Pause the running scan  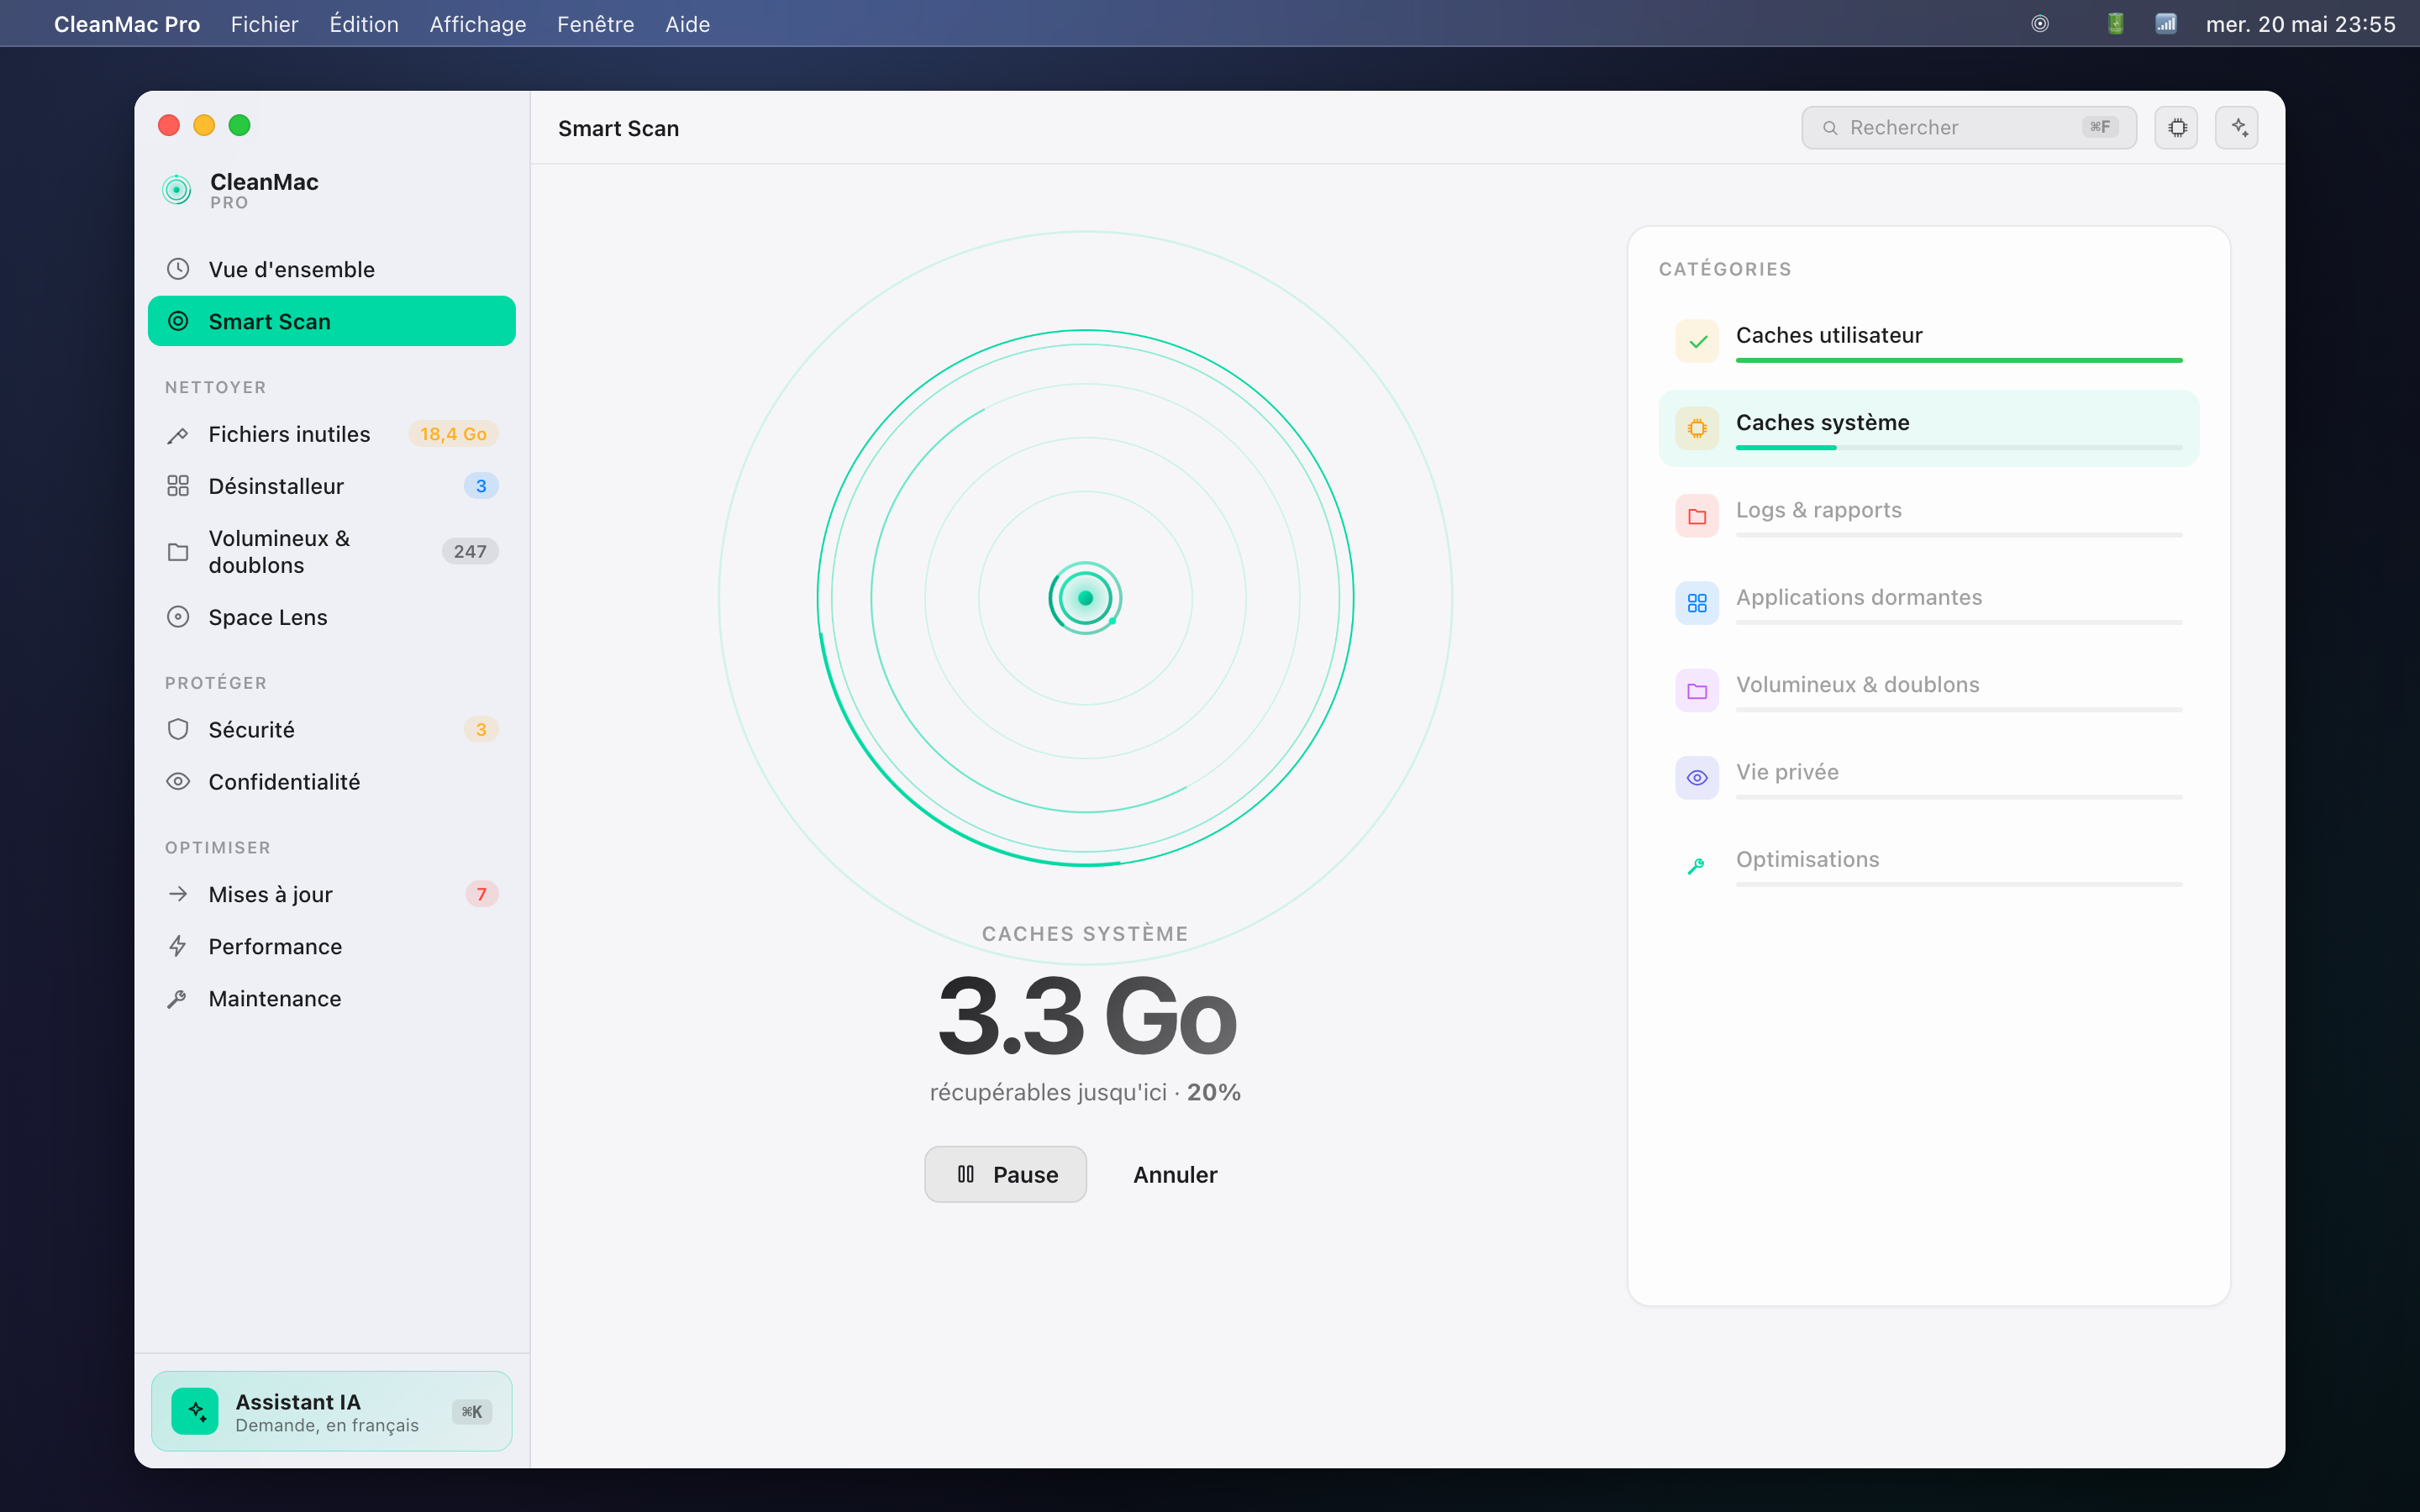pyautogui.click(x=1005, y=1174)
